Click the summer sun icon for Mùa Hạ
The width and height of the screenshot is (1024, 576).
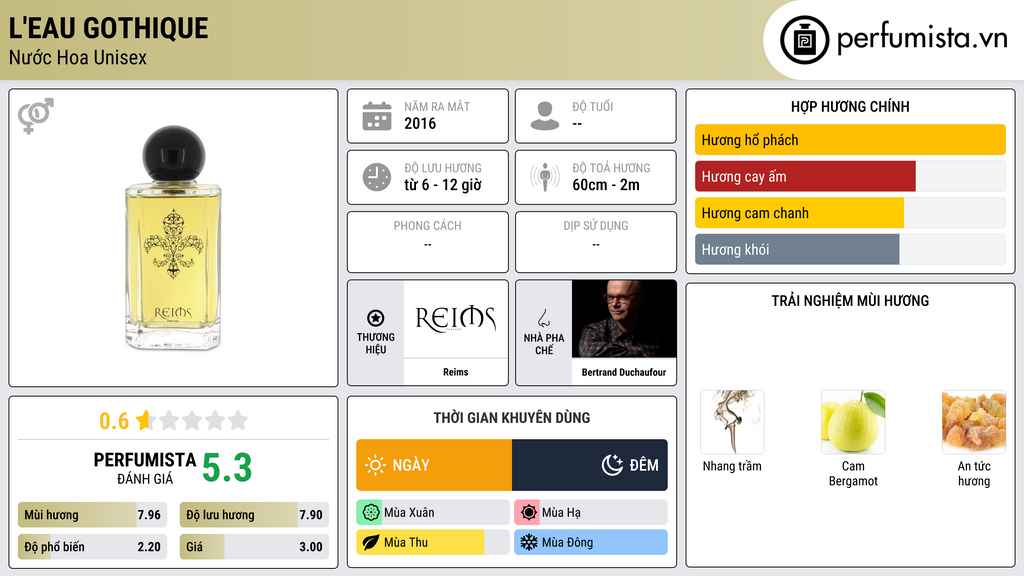pyautogui.click(x=528, y=513)
